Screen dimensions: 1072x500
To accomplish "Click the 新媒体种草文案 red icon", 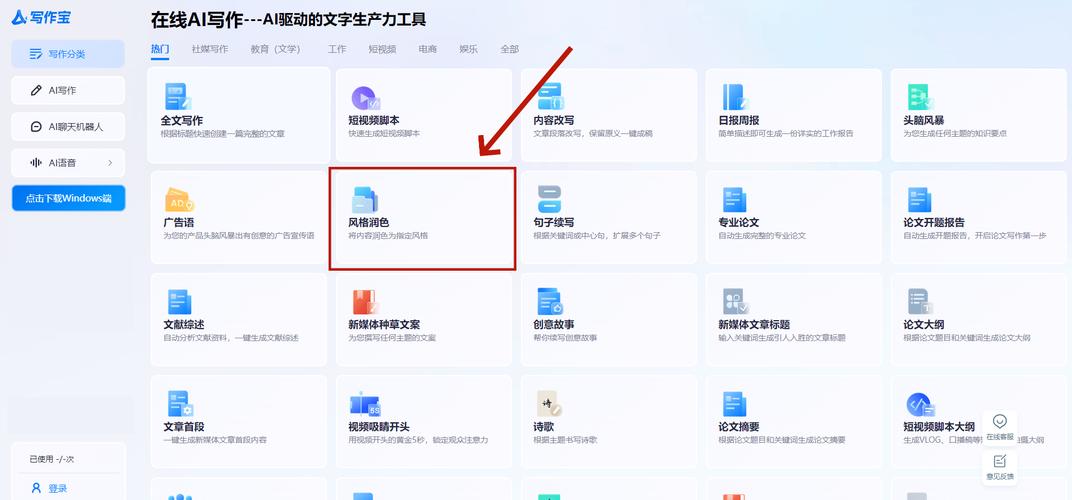I will click(x=364, y=302).
